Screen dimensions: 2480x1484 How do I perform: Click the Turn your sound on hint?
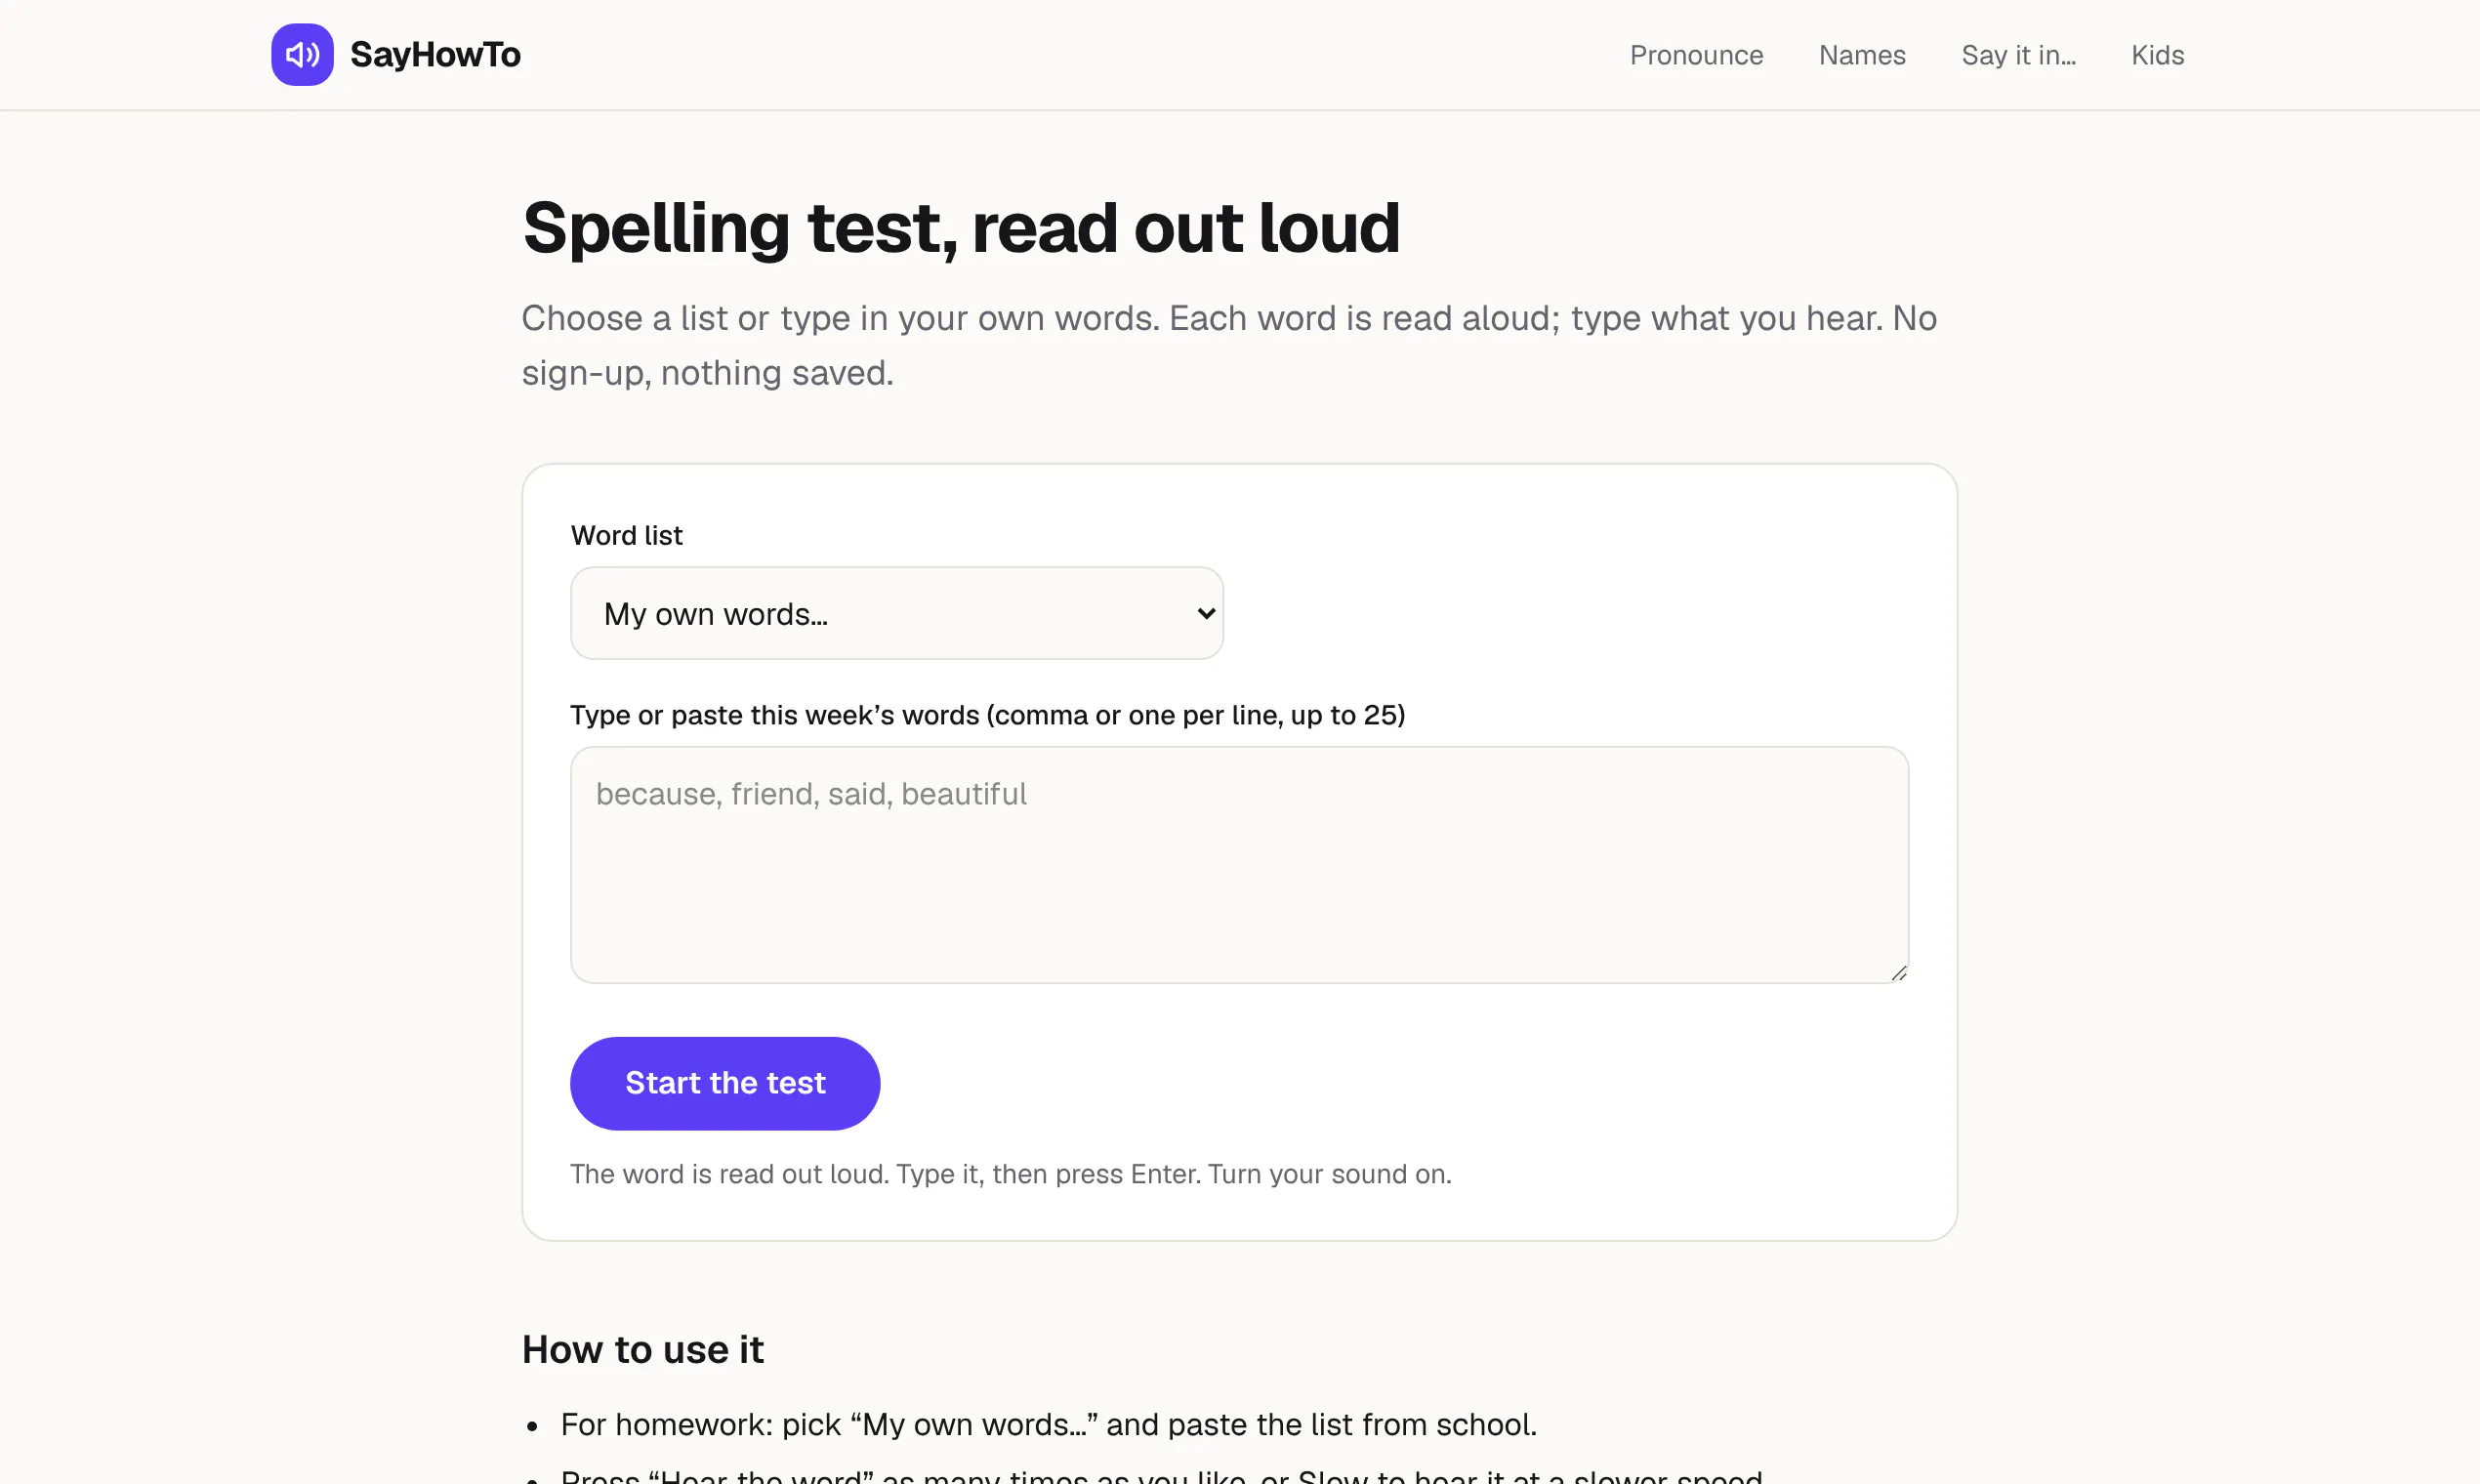pos(1010,1173)
